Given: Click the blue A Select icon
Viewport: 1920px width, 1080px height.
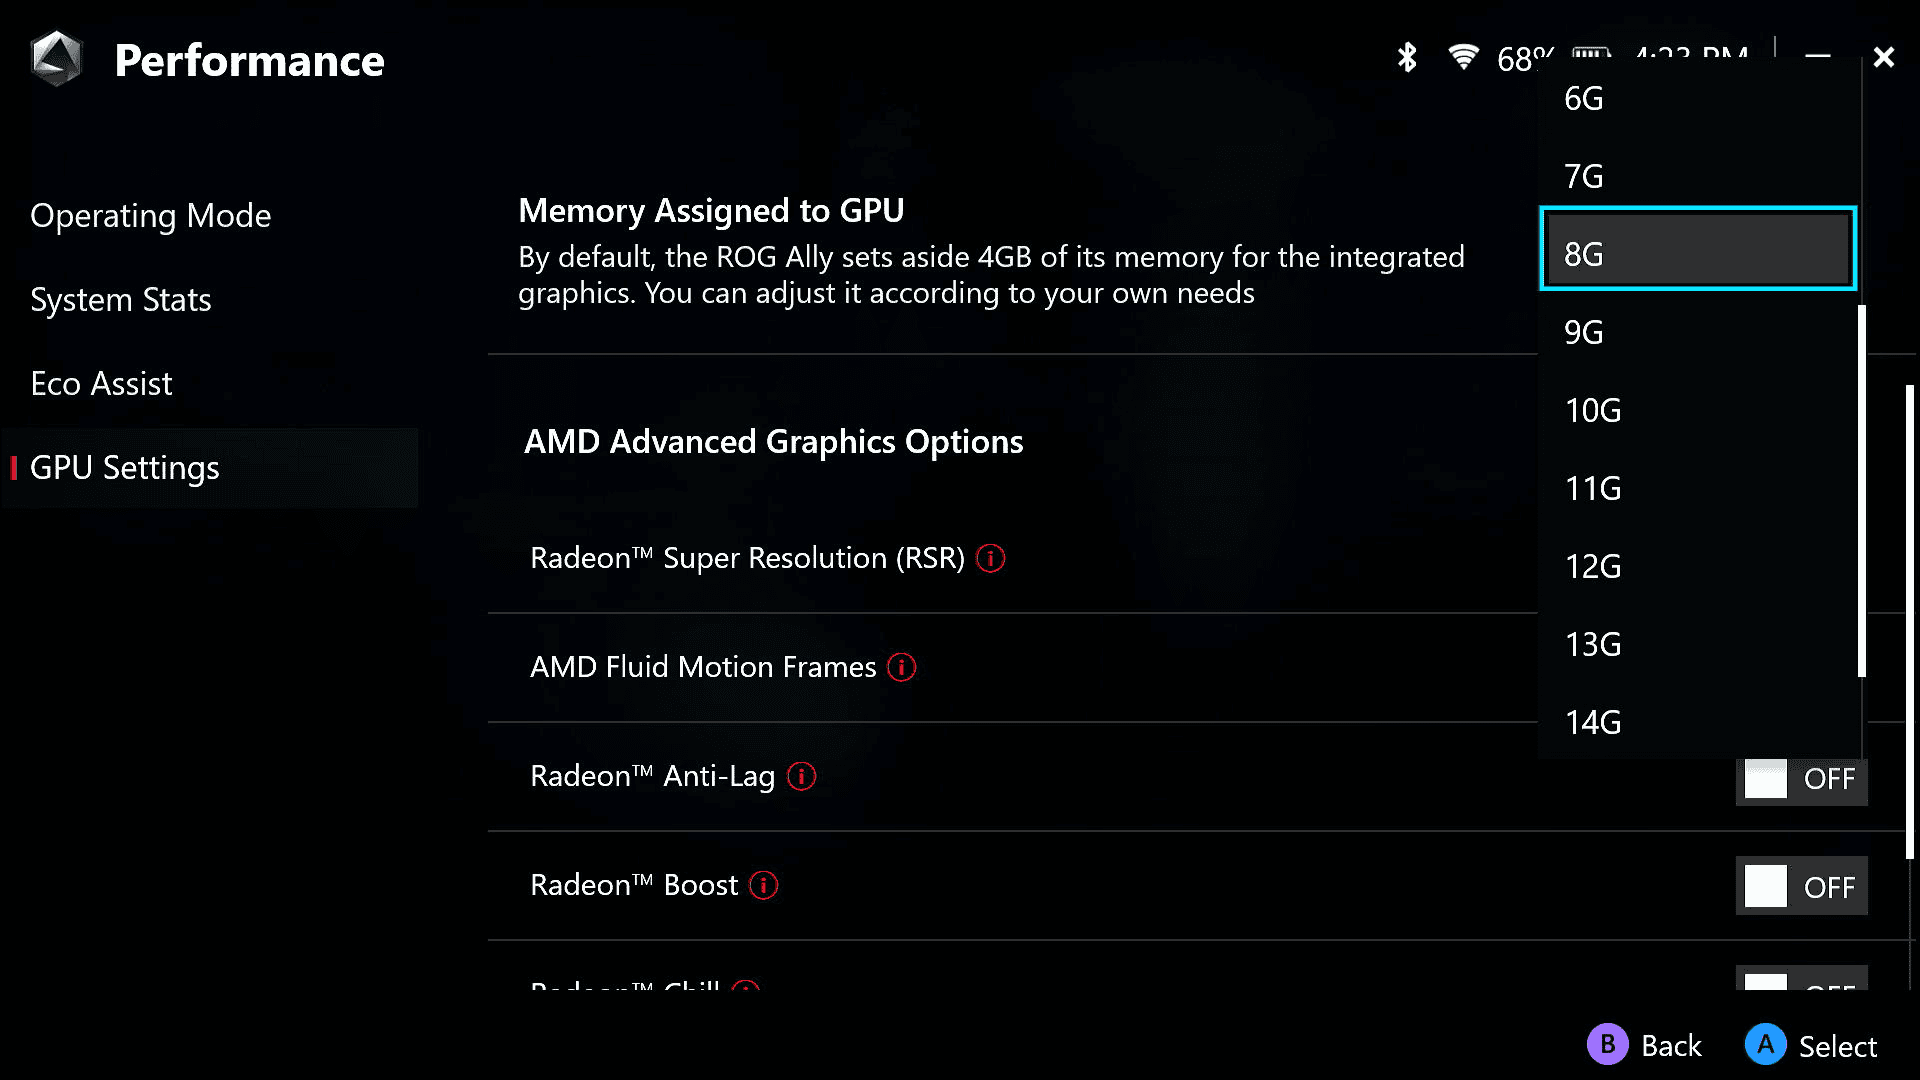Looking at the screenshot, I should 1765,1044.
